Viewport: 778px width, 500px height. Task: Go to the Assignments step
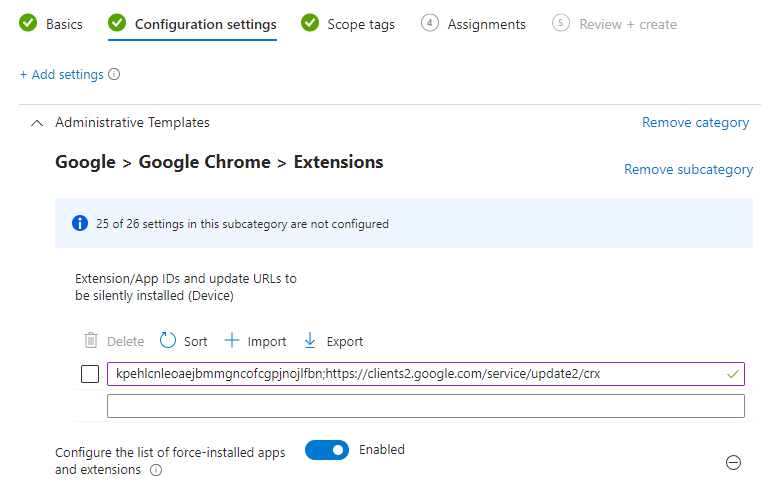[474, 24]
